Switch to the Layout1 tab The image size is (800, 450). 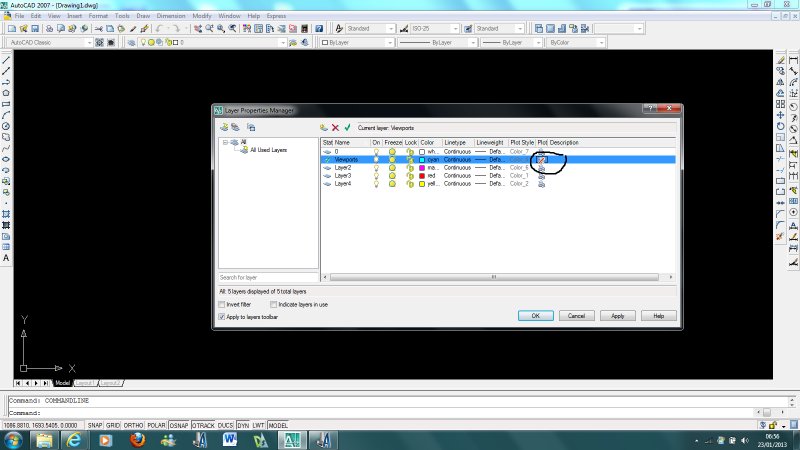85,383
